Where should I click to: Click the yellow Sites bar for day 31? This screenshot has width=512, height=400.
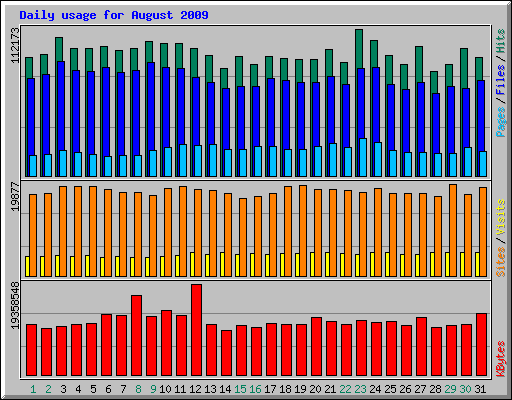pyautogui.click(x=477, y=264)
